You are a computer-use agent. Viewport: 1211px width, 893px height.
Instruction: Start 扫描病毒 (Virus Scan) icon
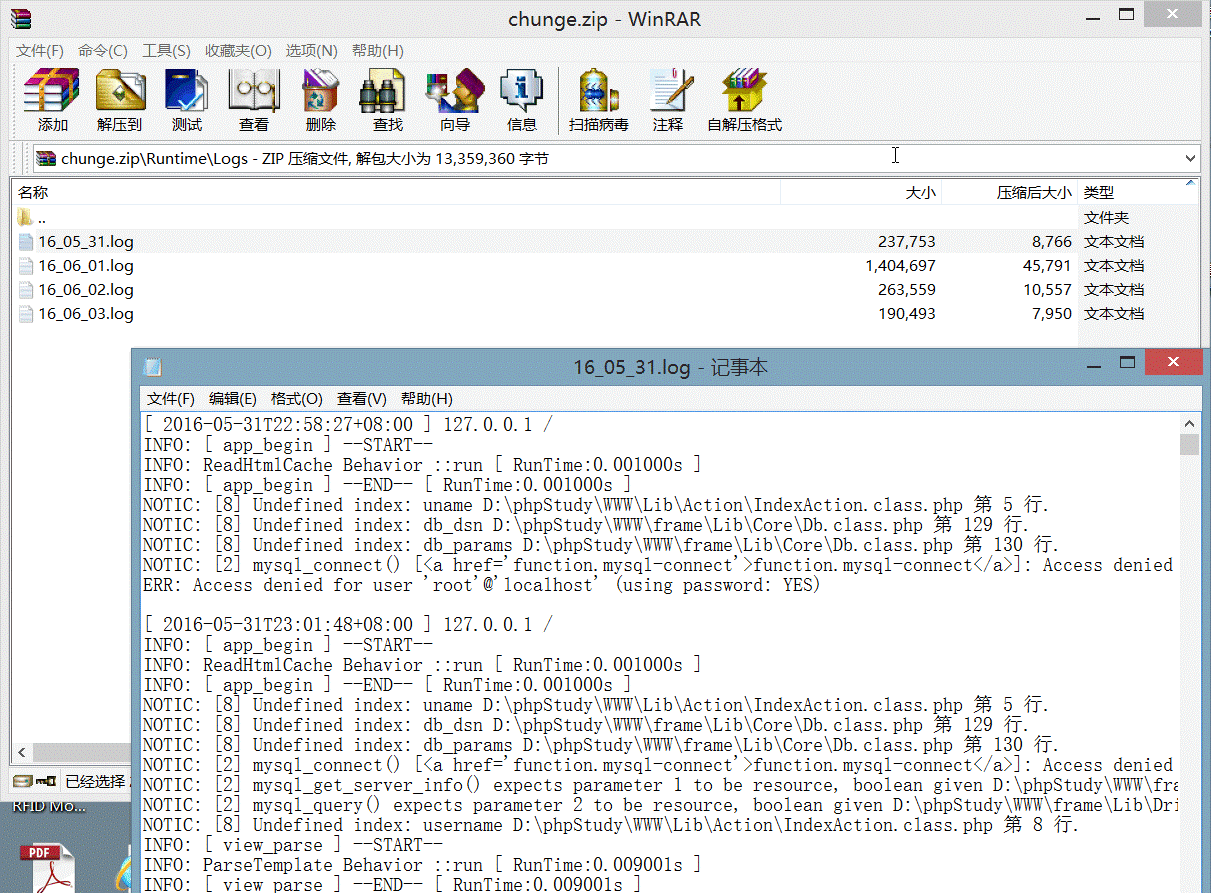point(598,91)
